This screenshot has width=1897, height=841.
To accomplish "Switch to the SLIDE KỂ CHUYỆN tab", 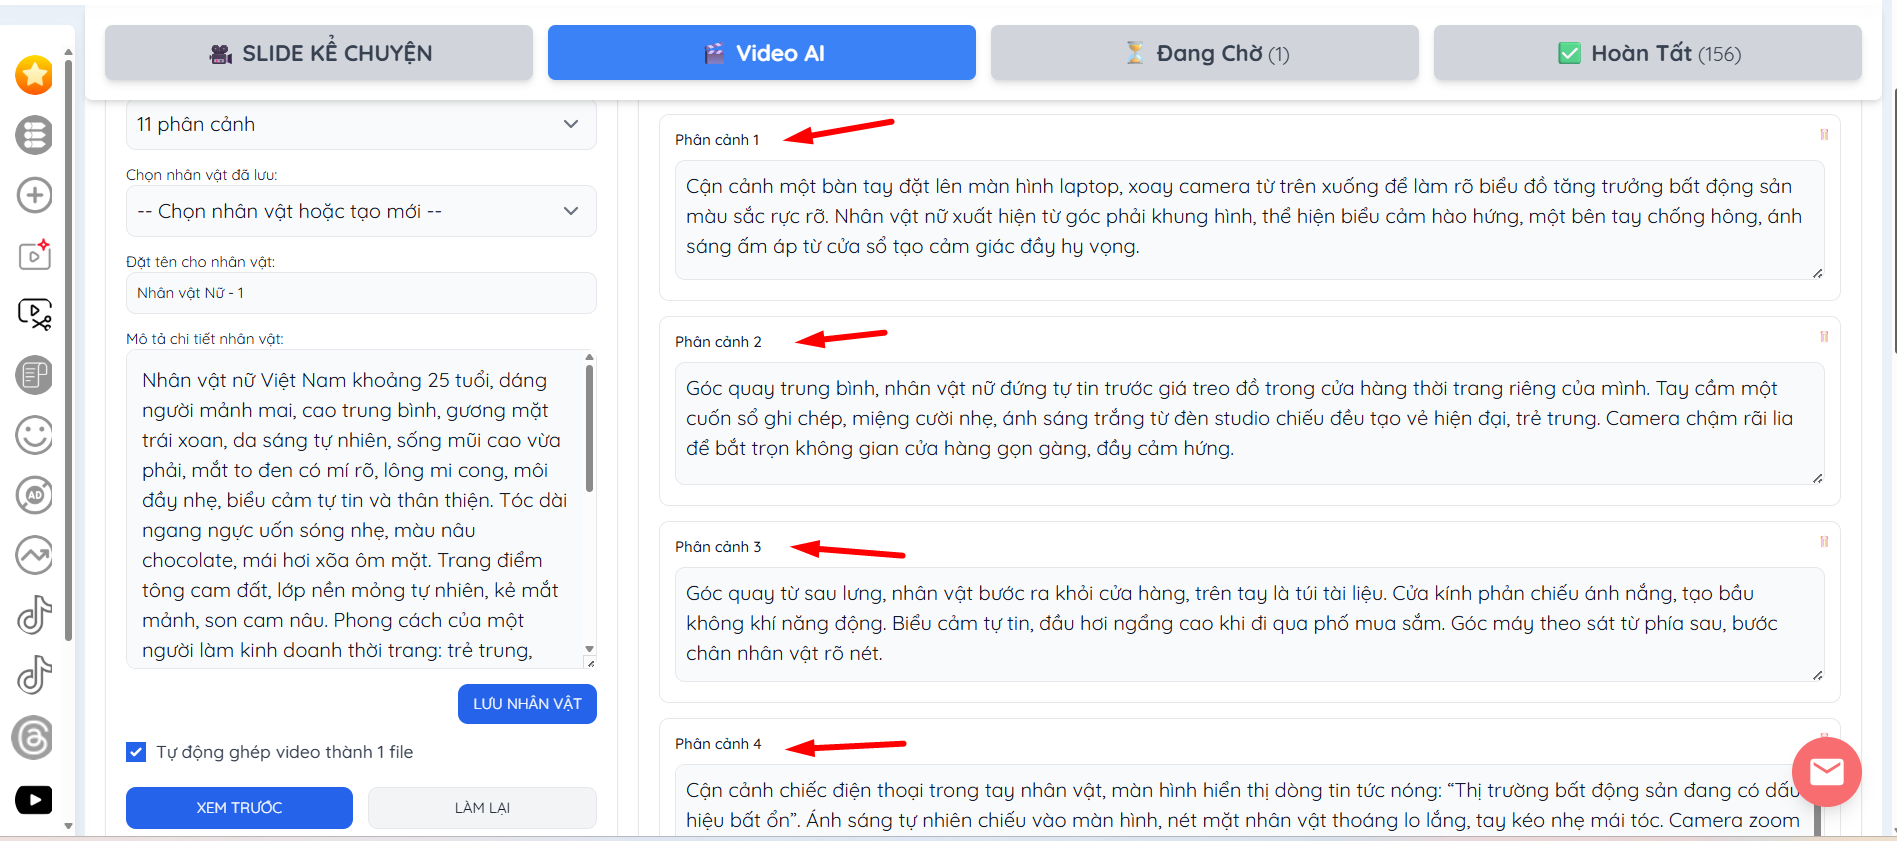I will point(319,53).
